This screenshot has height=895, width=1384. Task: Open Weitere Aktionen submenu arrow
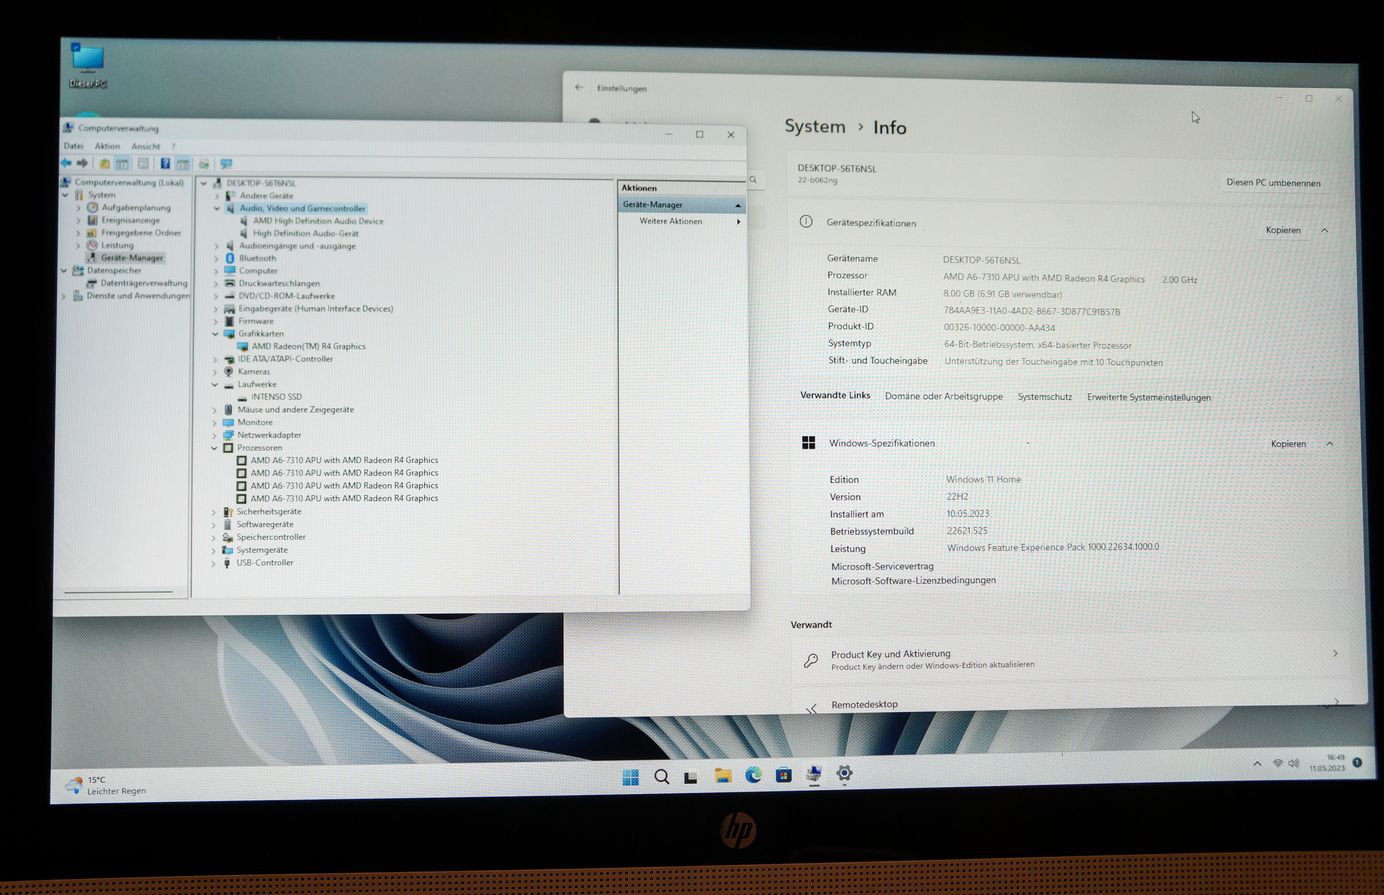pos(738,221)
